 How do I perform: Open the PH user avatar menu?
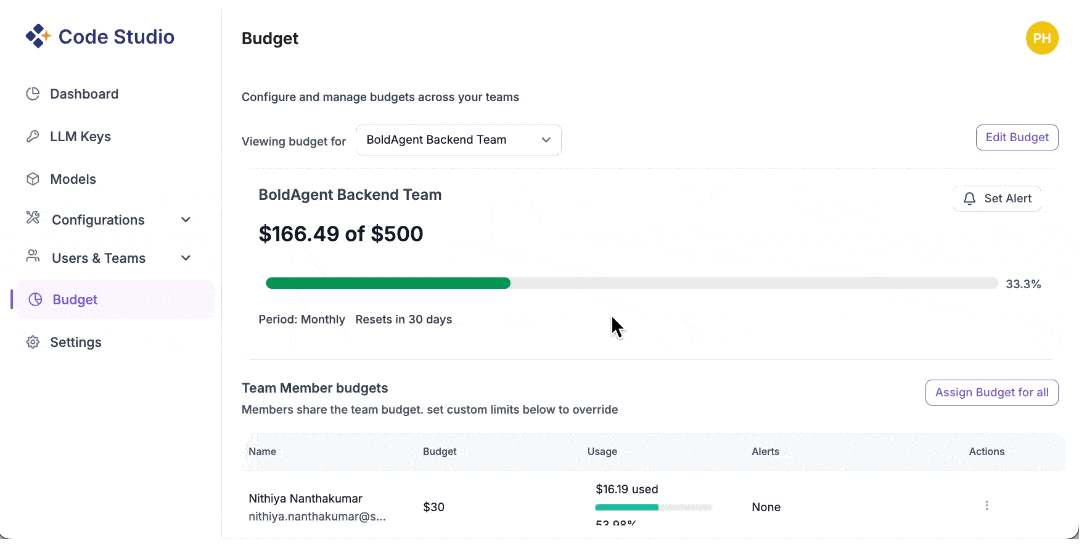[1041, 39]
